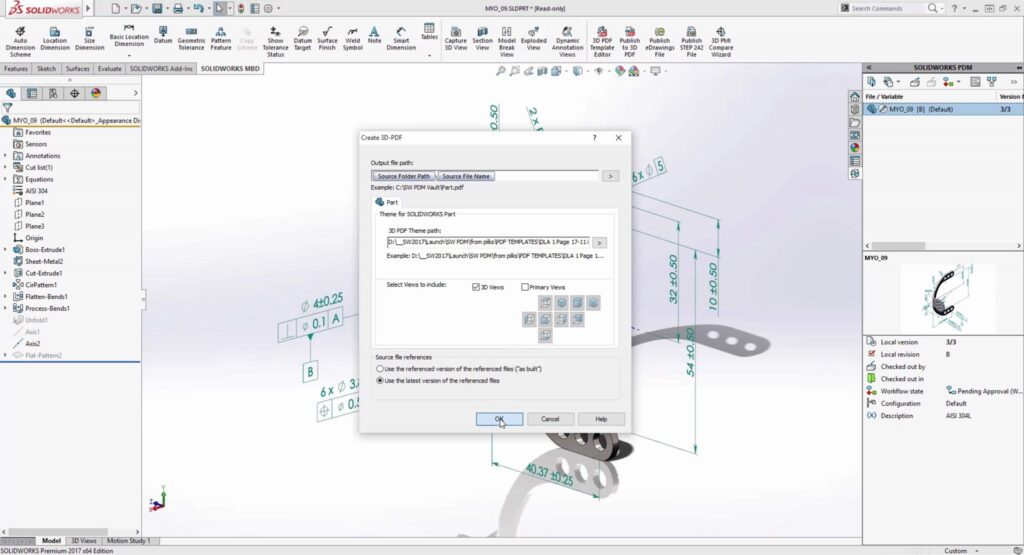Click Model Break View
1024x555 pixels.
tap(507, 42)
